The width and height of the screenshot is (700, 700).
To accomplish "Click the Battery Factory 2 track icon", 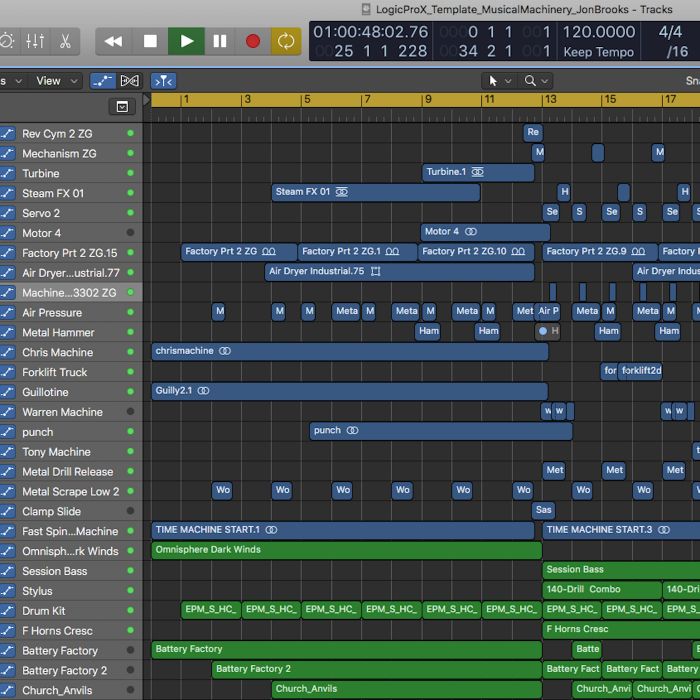I will tap(8, 670).
